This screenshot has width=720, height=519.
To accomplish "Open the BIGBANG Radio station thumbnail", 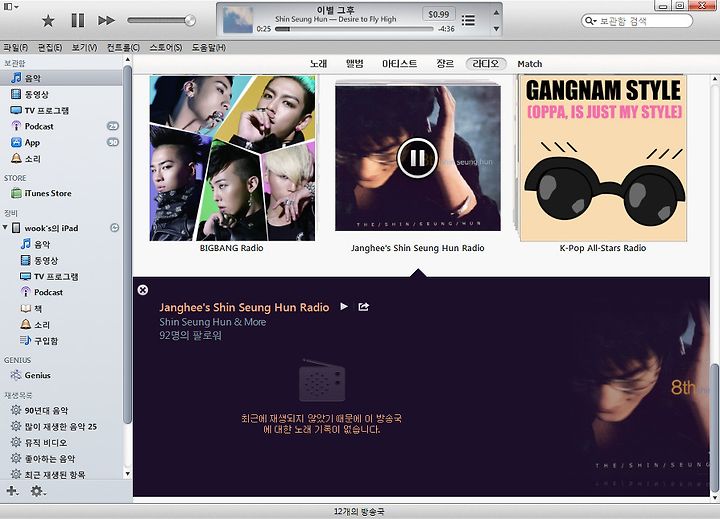I will click(x=232, y=158).
